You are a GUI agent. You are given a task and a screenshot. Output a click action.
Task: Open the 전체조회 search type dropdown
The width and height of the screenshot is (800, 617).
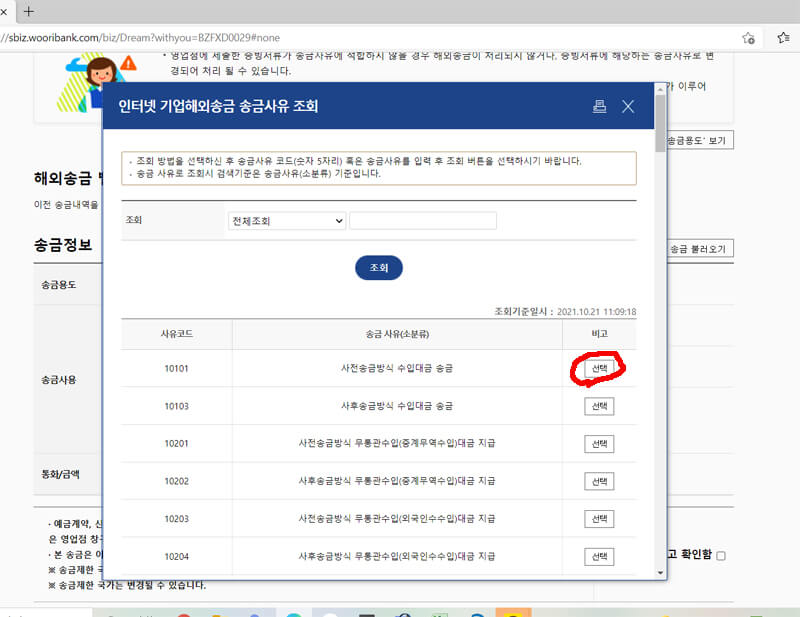click(x=287, y=221)
